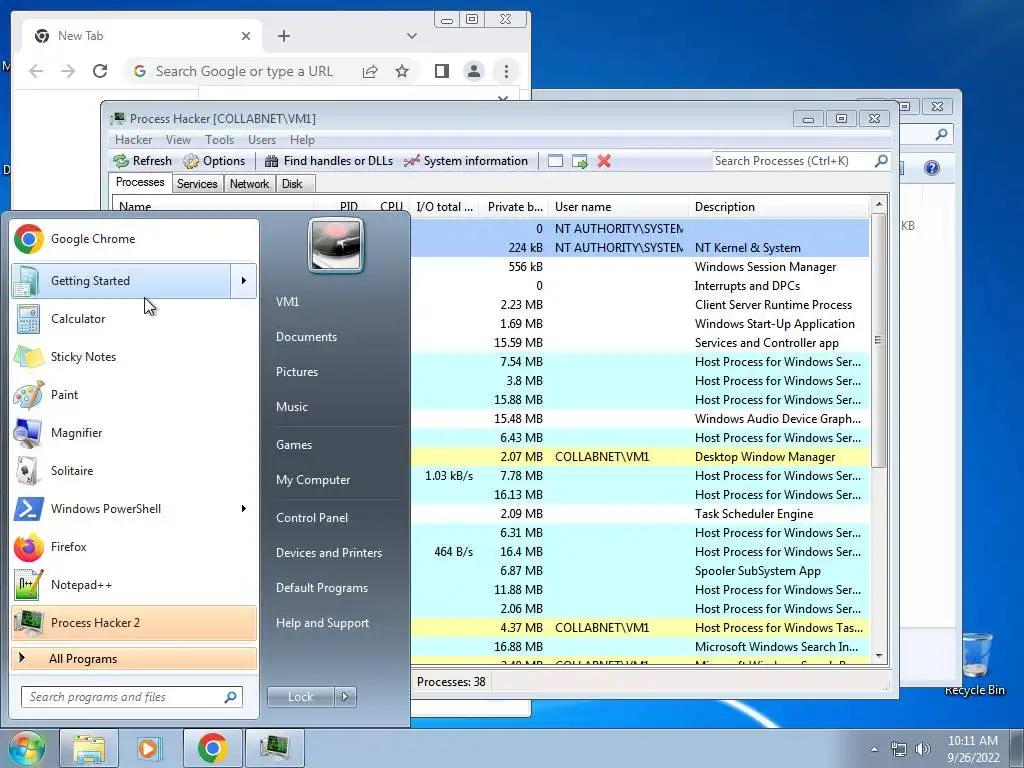Open Games from Start menu
Viewport: 1024px width, 768px height.
(294, 445)
